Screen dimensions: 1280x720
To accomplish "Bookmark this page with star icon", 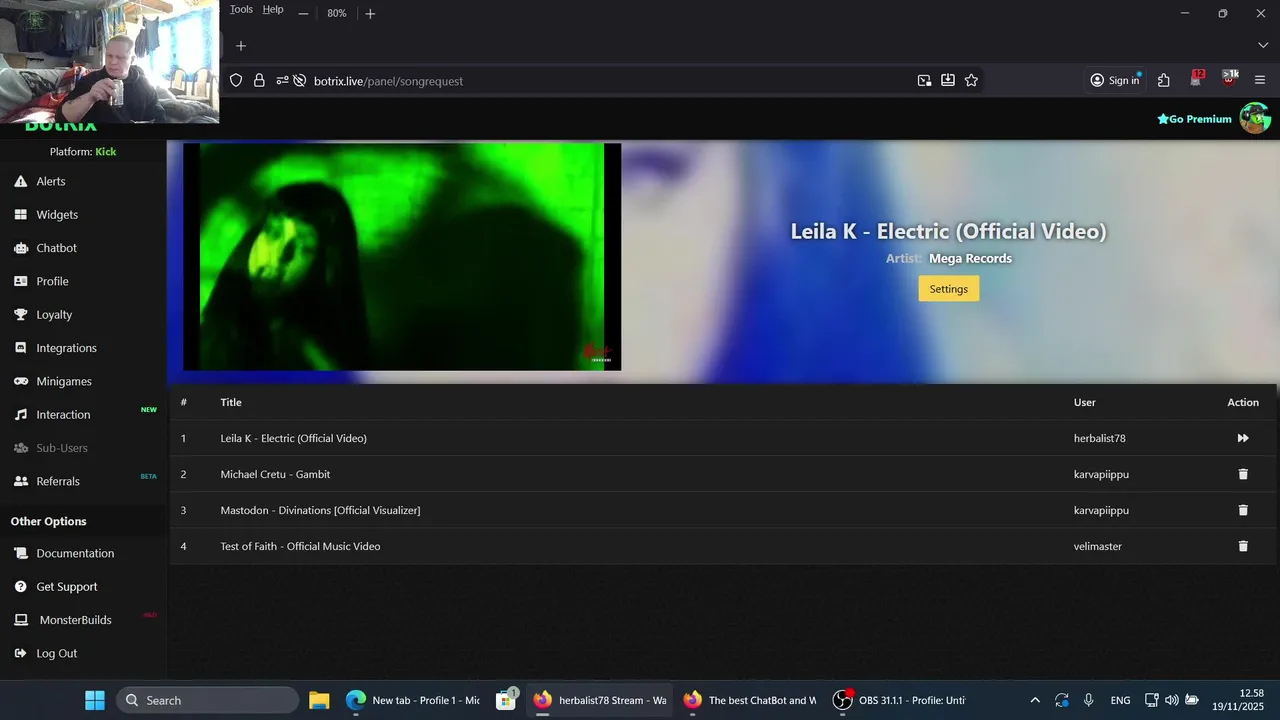I will (x=971, y=81).
